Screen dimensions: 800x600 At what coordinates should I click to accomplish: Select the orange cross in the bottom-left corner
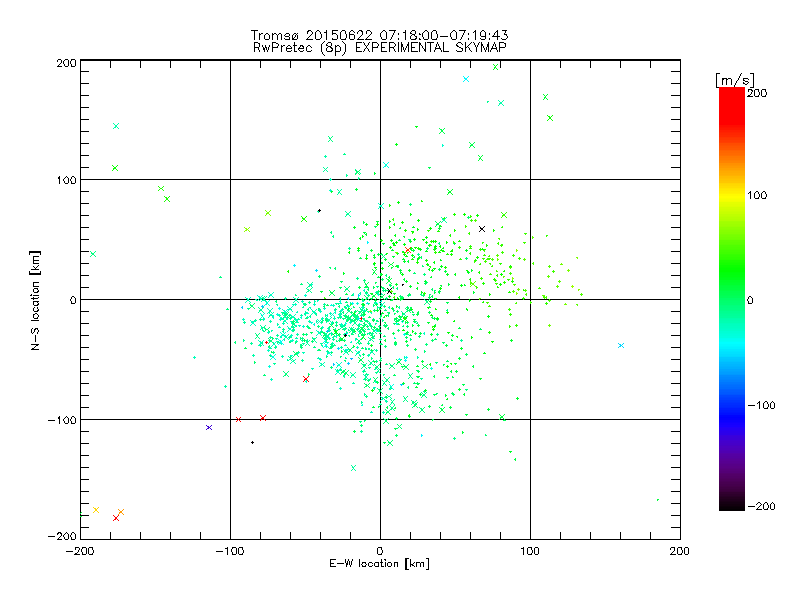pyautogui.click(x=121, y=512)
